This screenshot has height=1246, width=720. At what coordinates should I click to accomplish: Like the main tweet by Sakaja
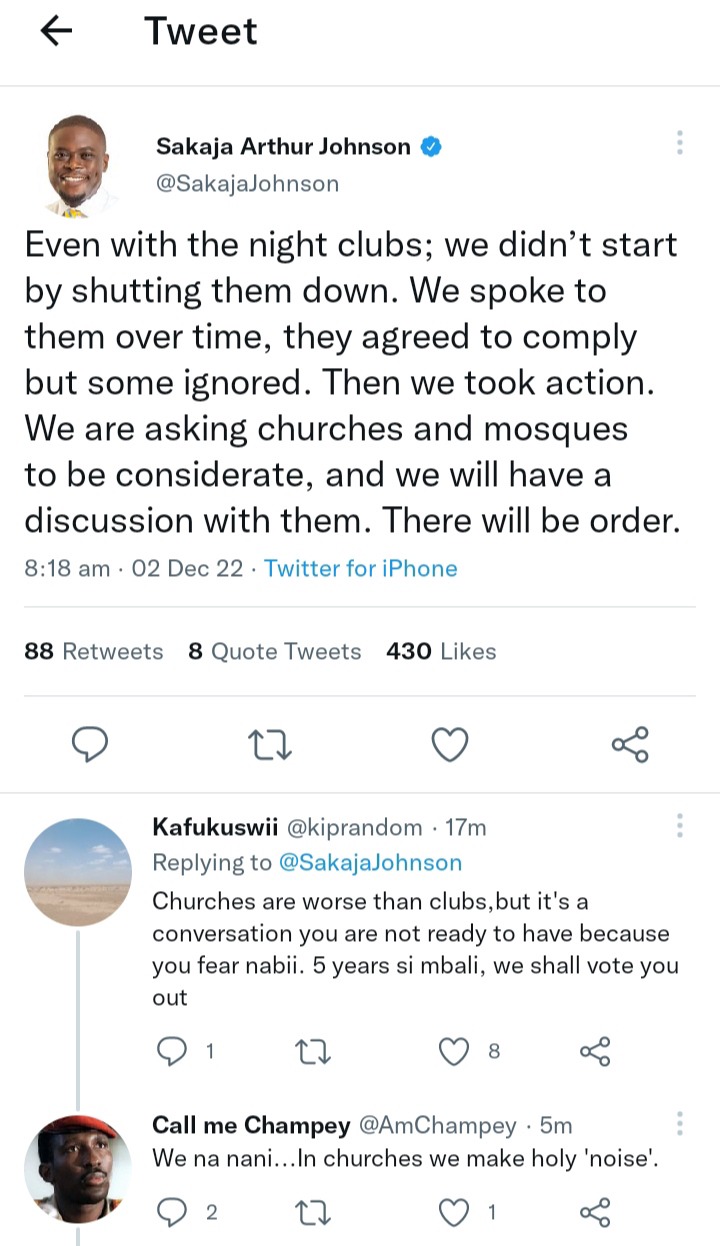(x=450, y=744)
